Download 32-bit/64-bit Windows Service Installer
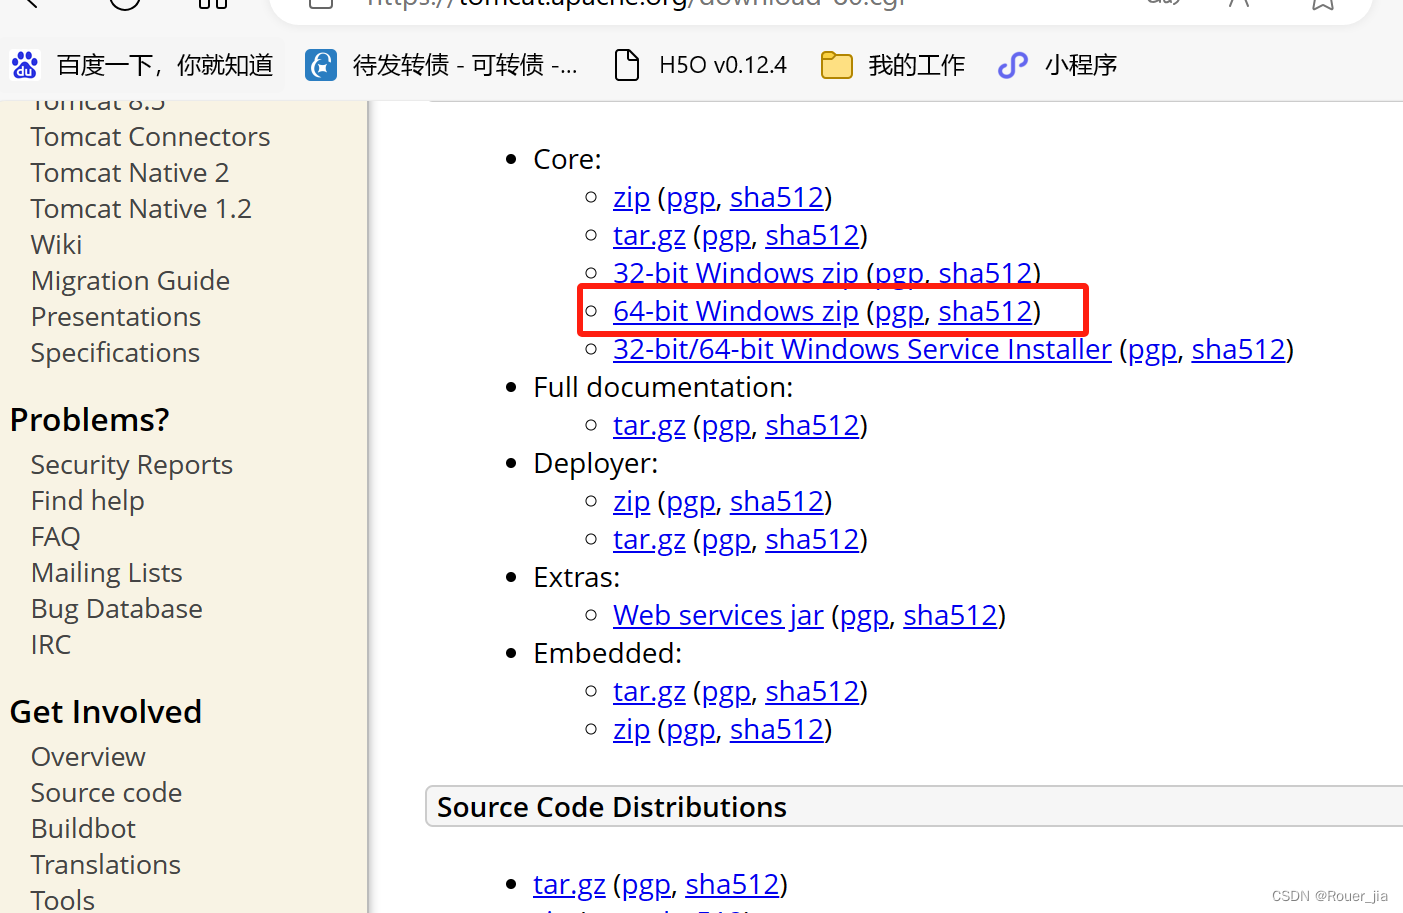Viewport: 1403px width, 913px height. pos(862,350)
